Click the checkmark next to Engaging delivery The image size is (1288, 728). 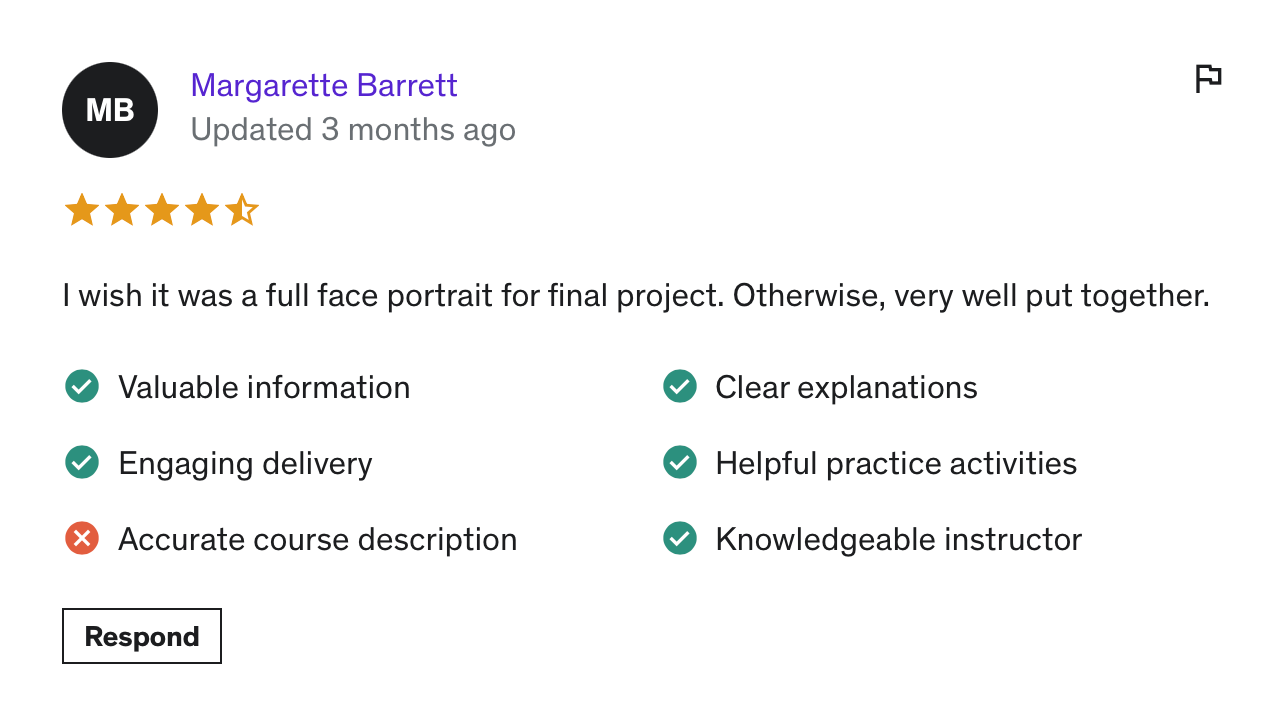tap(82, 463)
